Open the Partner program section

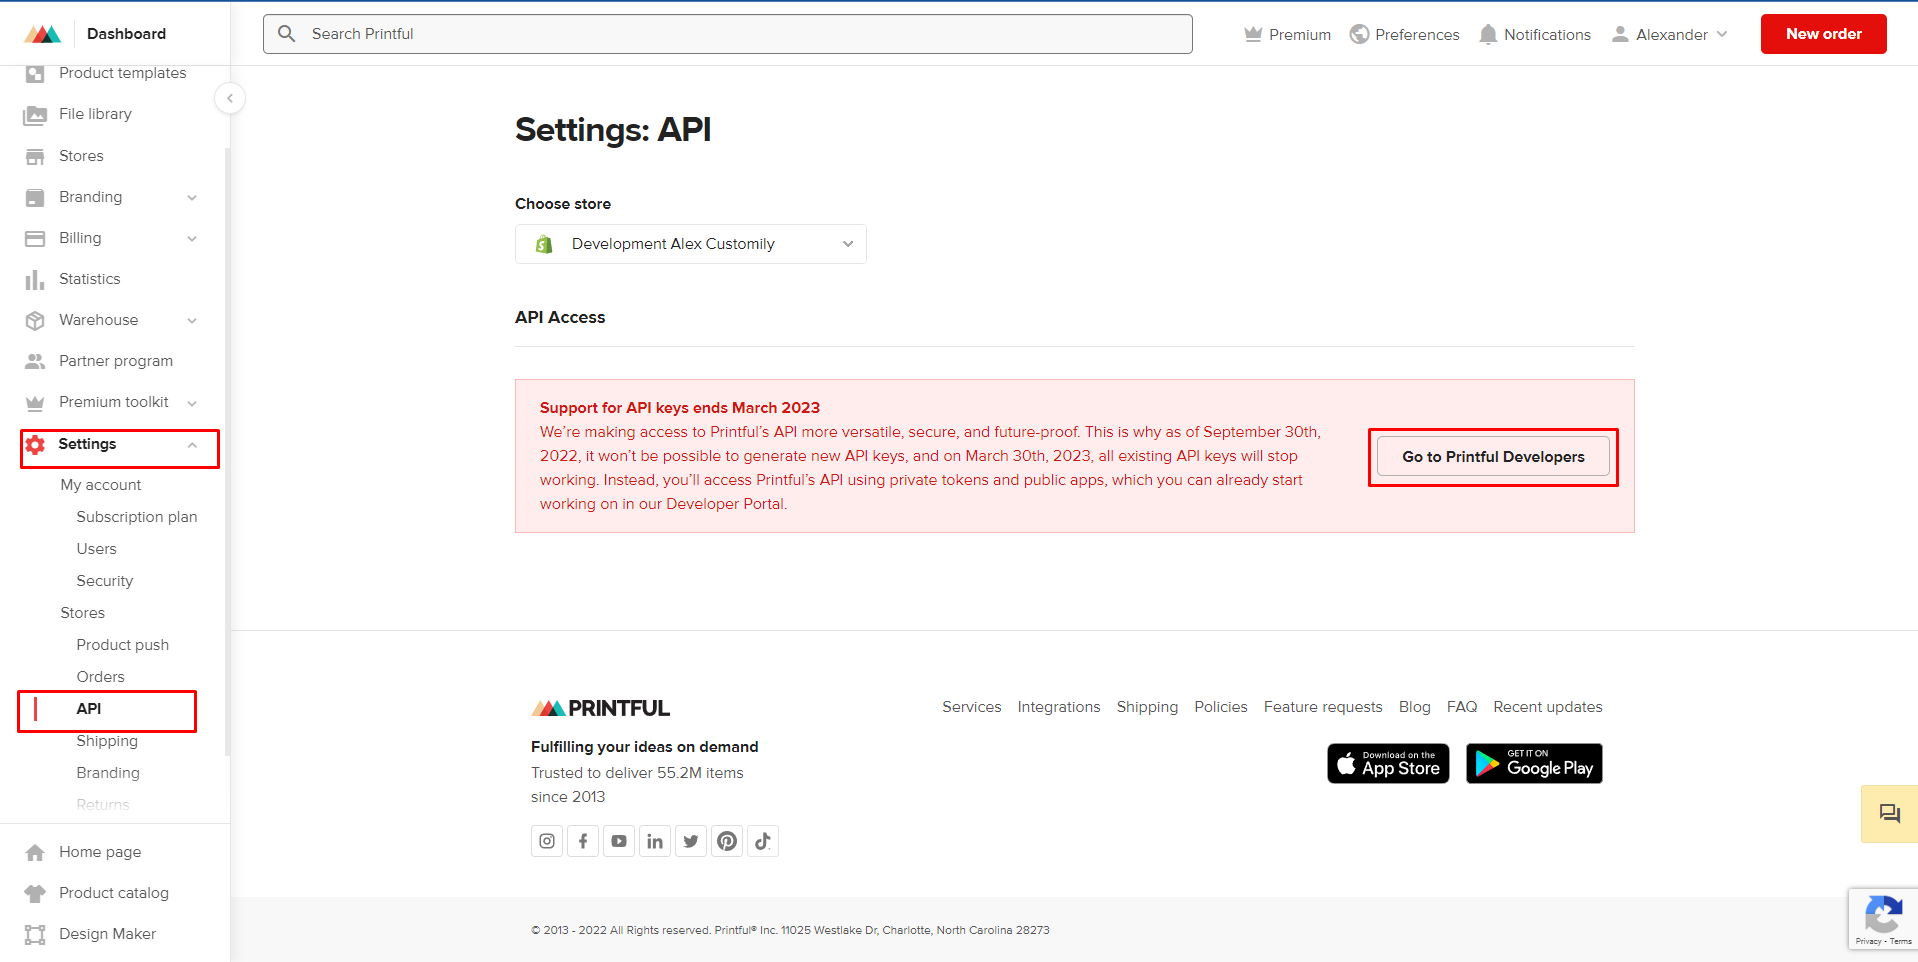point(115,361)
